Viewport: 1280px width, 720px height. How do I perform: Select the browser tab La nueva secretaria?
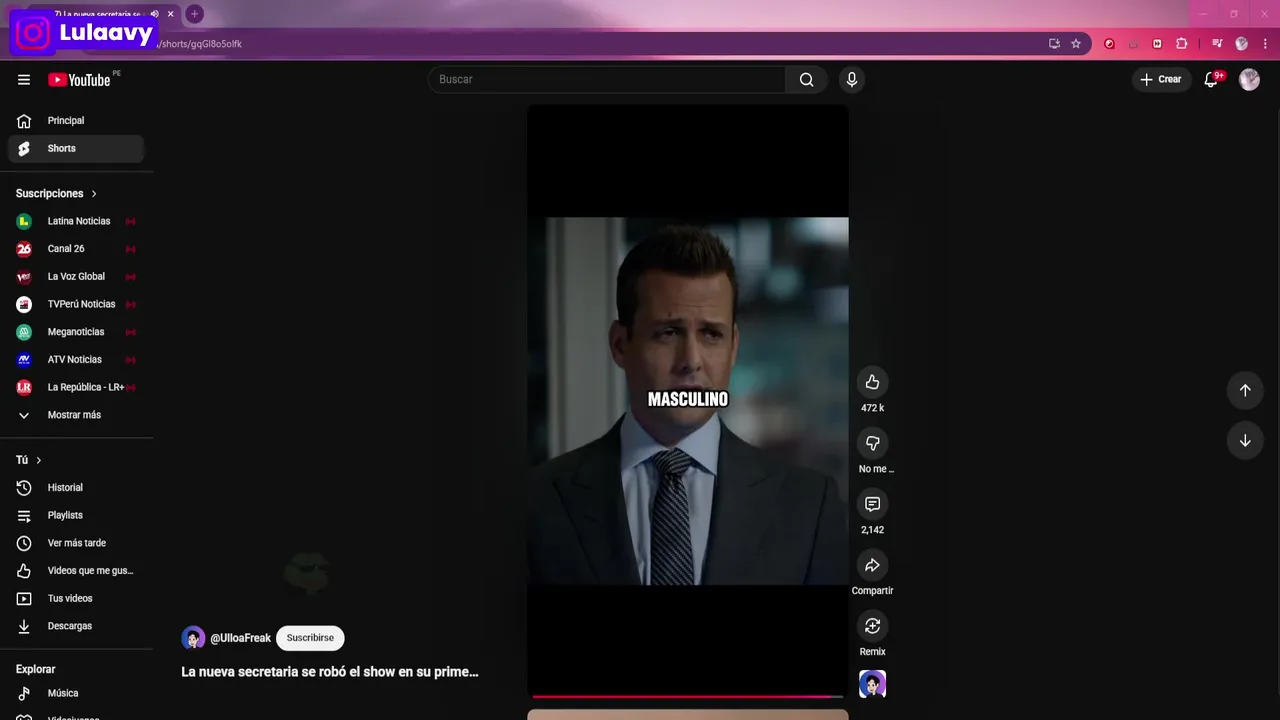100,14
